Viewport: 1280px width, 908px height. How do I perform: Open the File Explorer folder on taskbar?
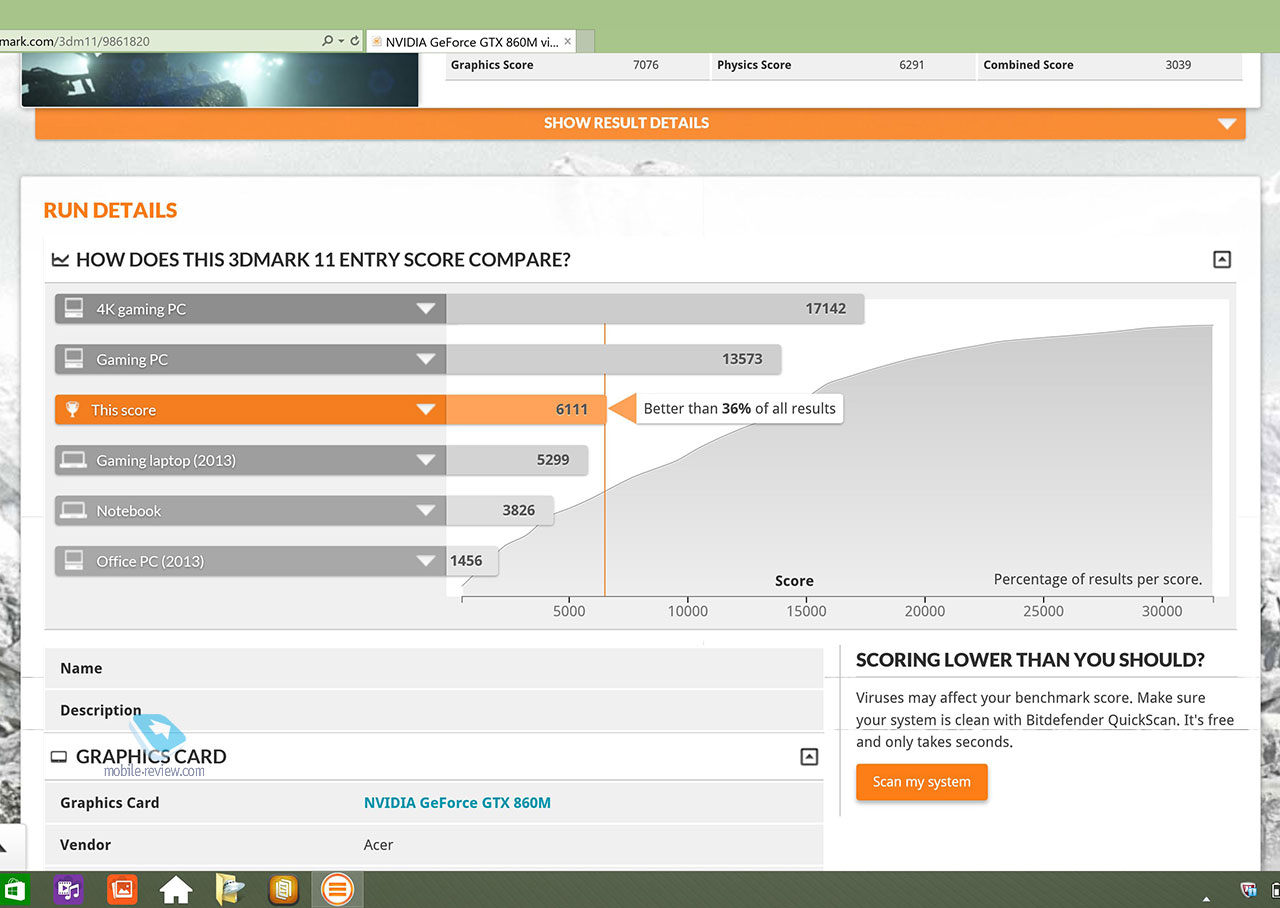pyautogui.click(x=231, y=888)
